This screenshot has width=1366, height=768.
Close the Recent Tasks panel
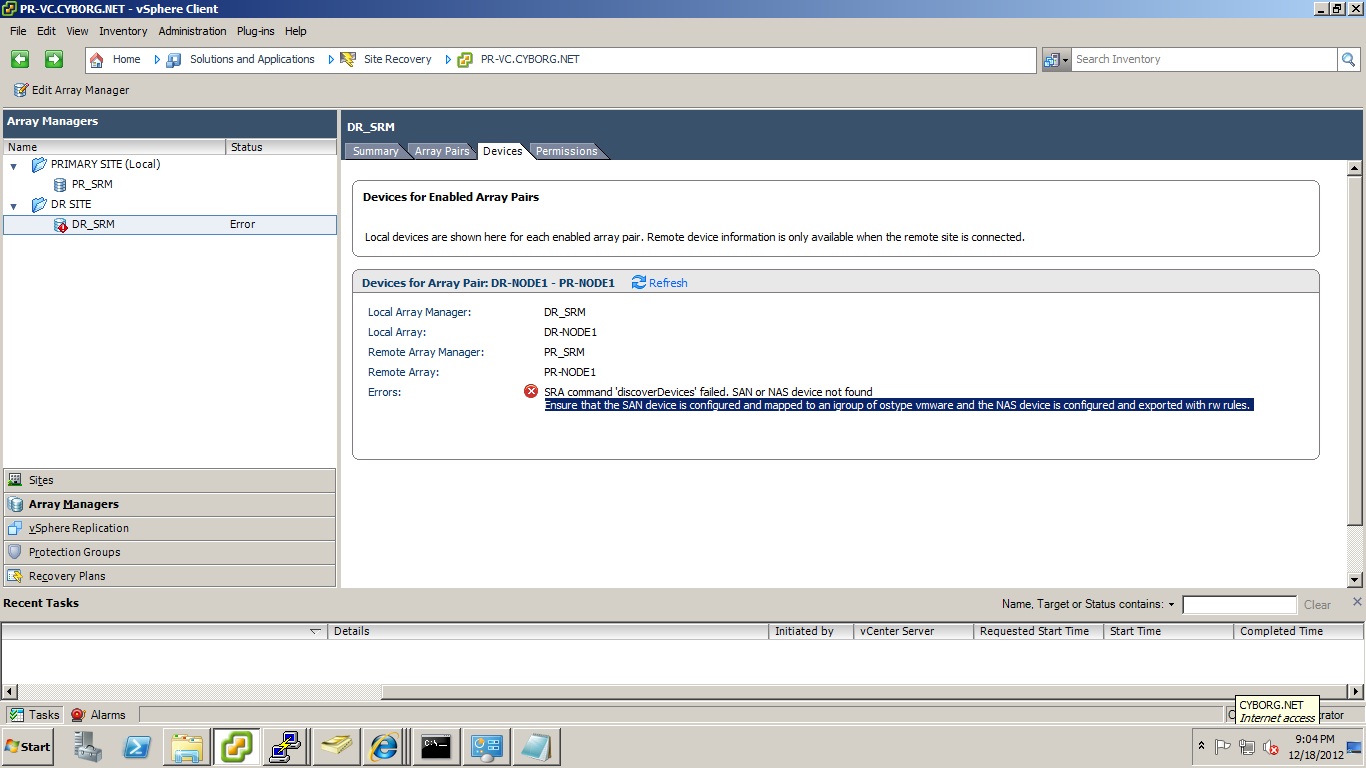pos(1357,602)
